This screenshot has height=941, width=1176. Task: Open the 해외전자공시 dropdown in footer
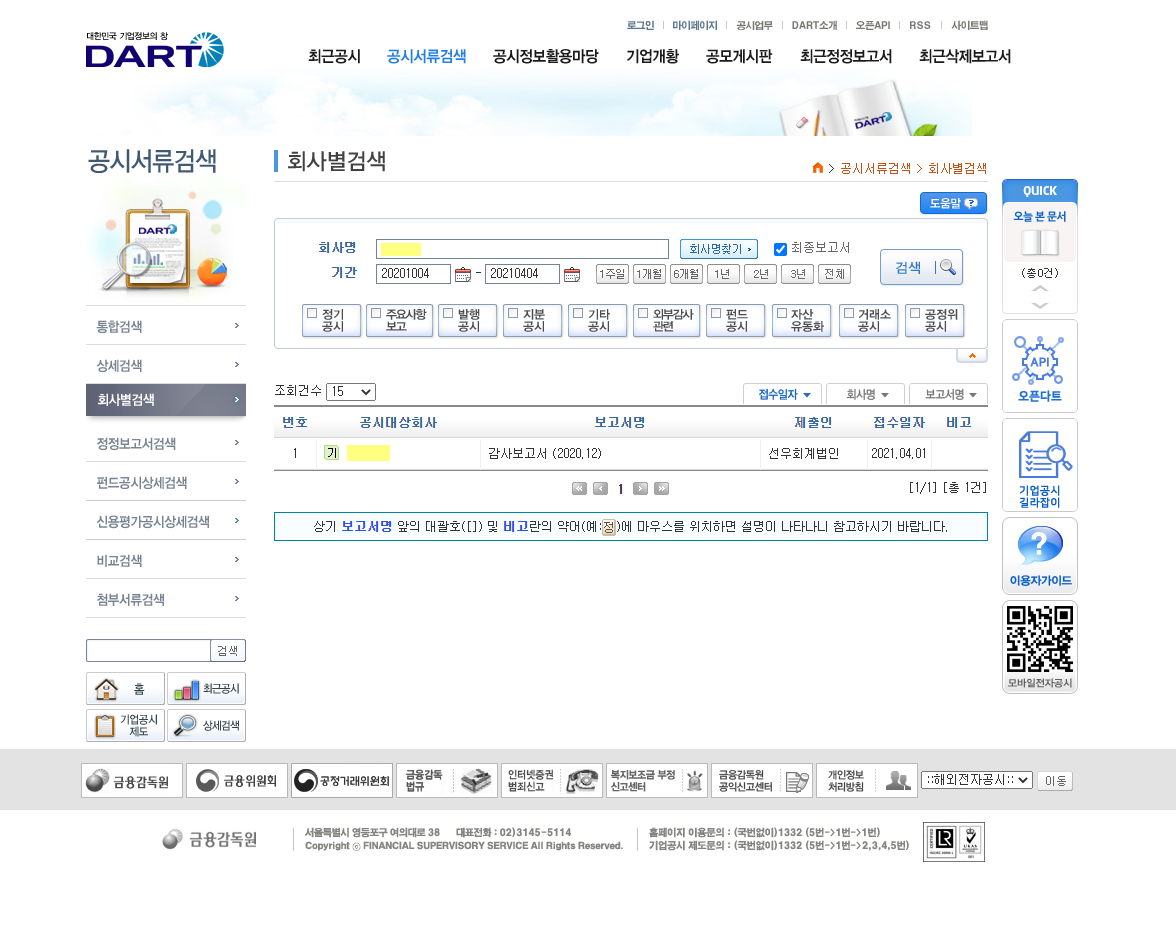click(976, 780)
